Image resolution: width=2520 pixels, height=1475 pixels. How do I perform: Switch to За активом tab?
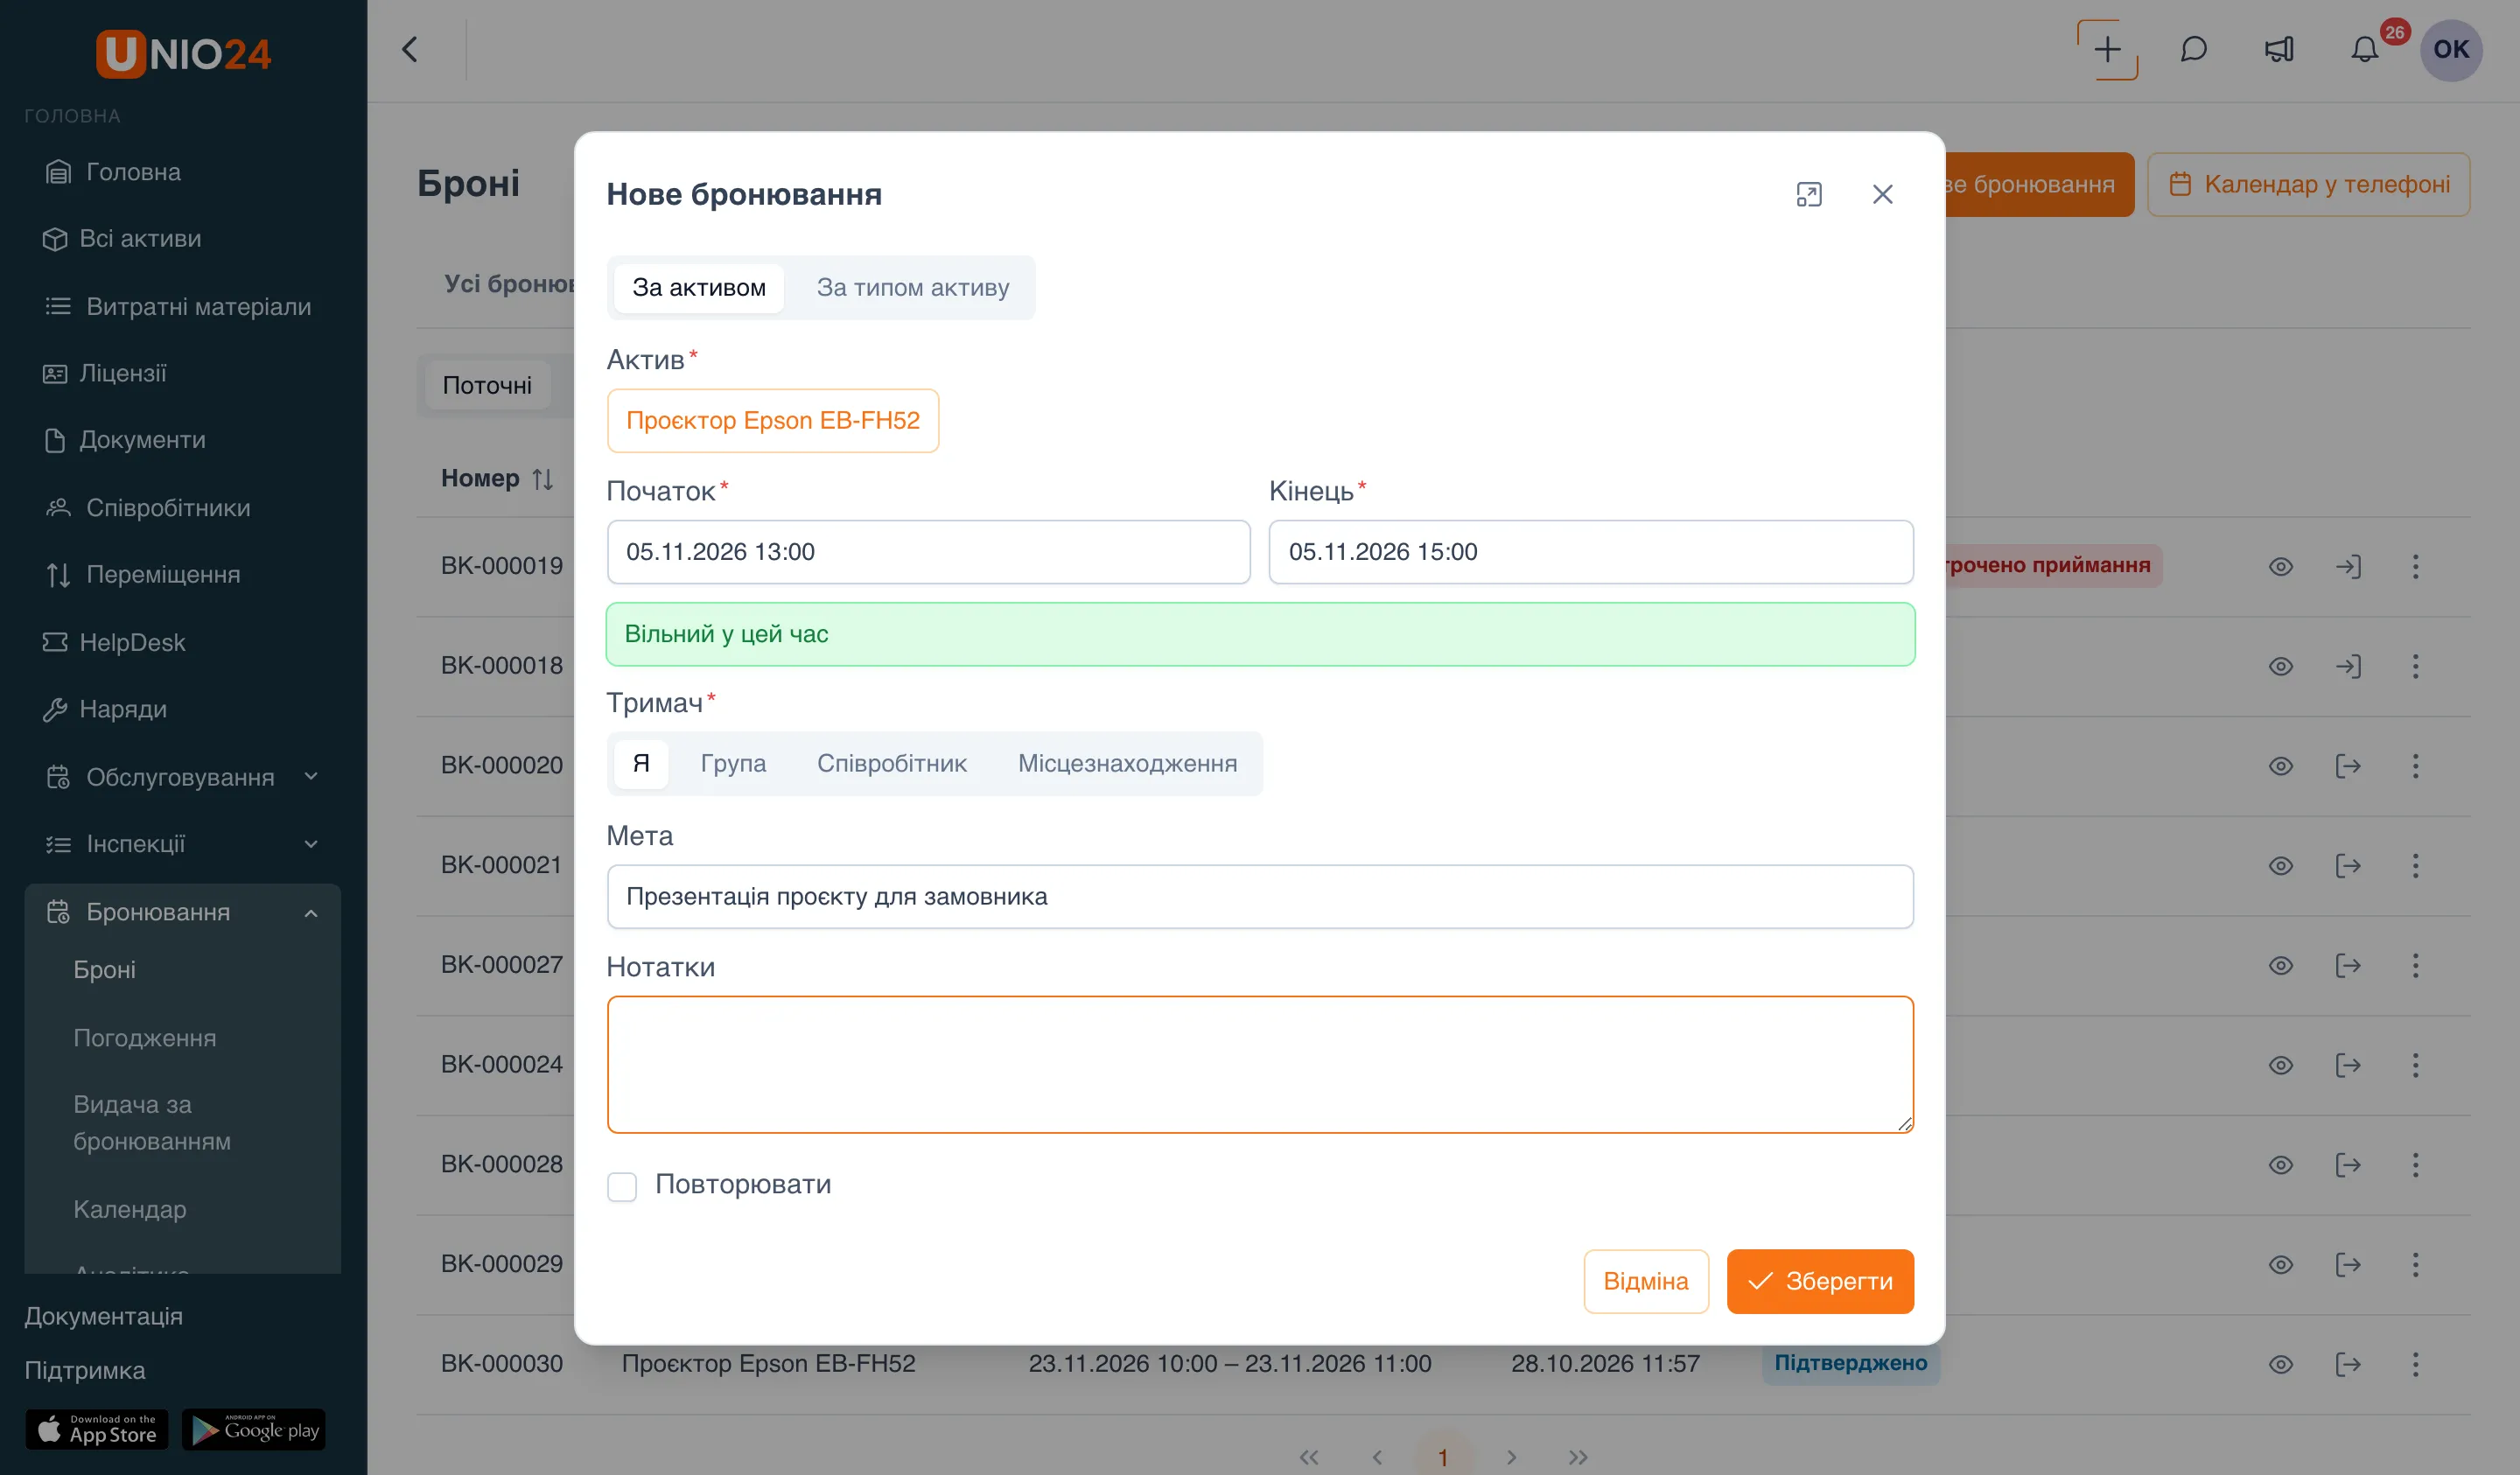tap(699, 288)
